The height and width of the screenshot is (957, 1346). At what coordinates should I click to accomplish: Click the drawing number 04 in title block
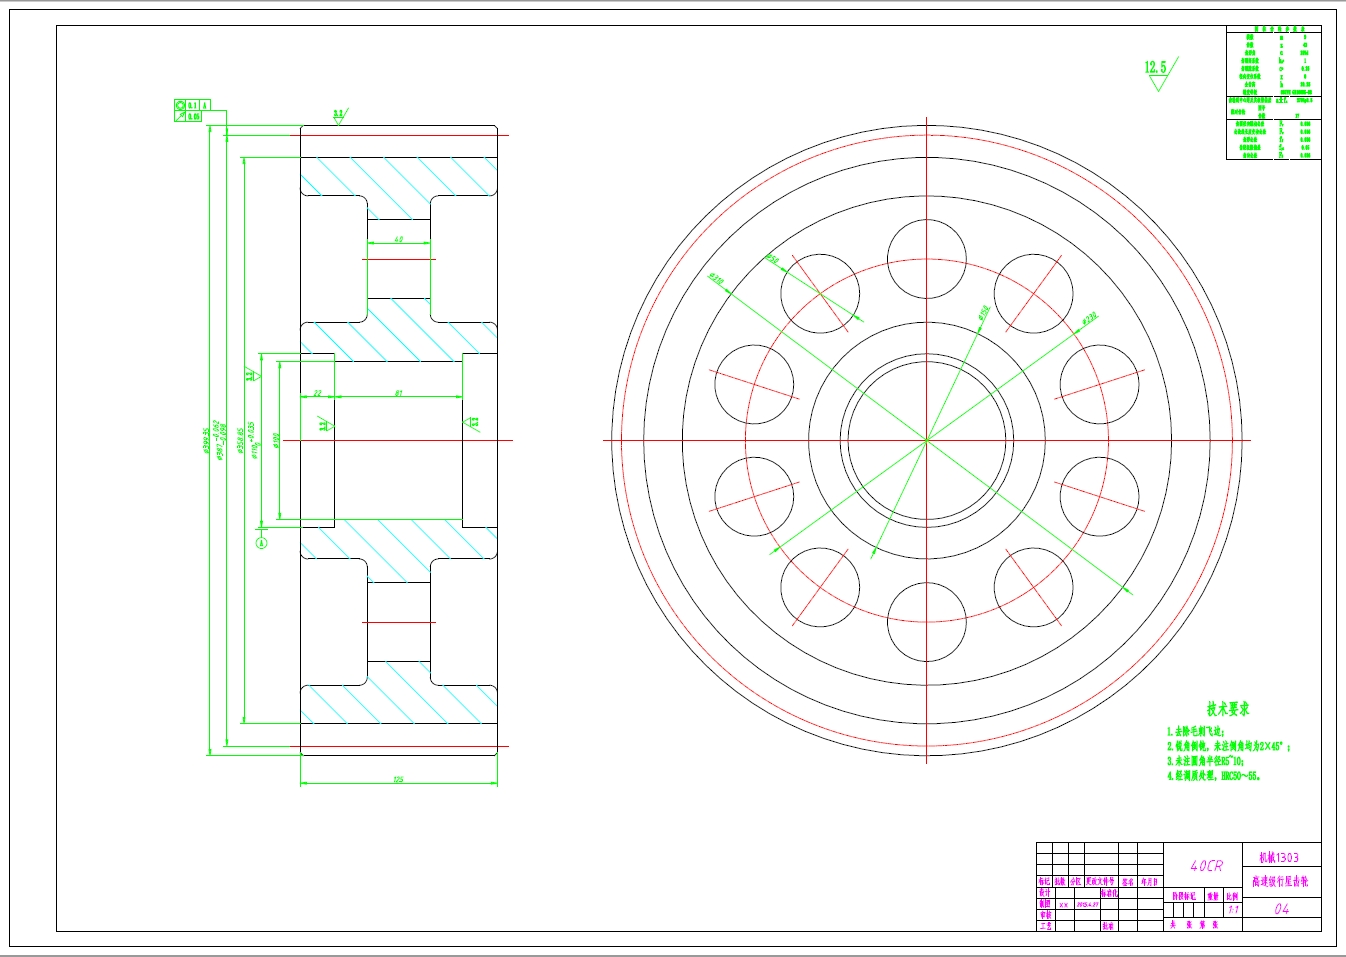click(x=1282, y=910)
